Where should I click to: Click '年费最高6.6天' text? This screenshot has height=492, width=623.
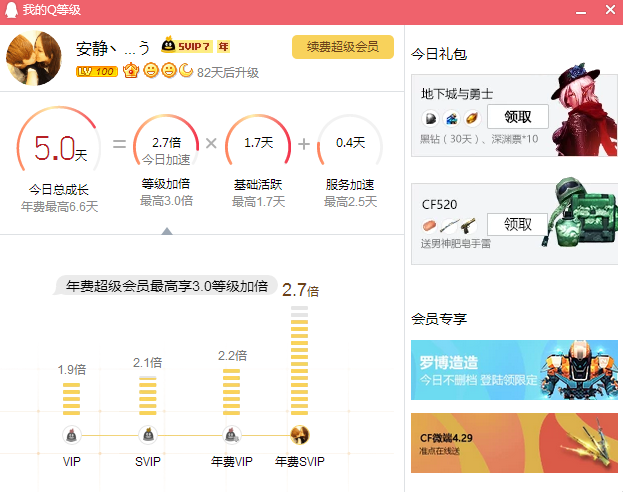point(59,207)
